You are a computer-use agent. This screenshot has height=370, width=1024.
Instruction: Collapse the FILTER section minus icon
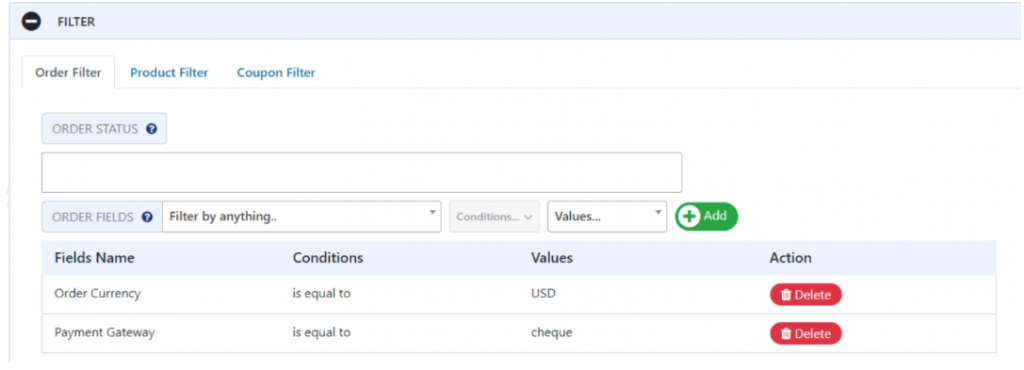click(31, 22)
